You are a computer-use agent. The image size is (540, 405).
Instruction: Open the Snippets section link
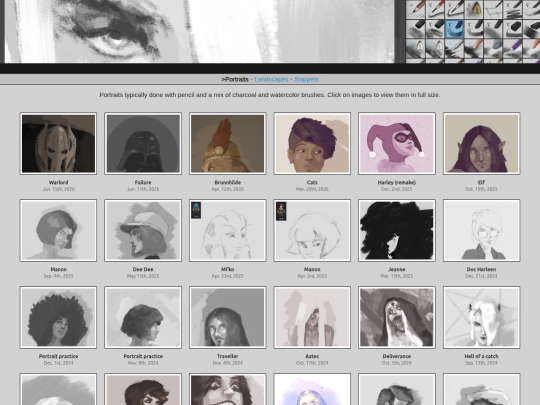coord(306,79)
